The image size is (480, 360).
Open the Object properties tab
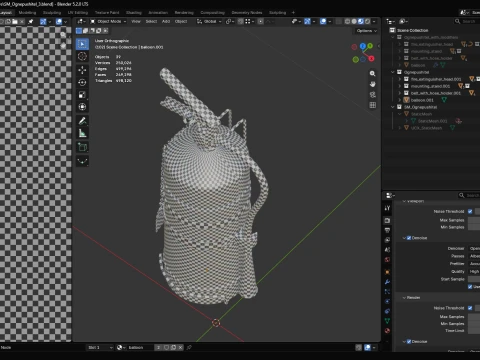coord(387,272)
